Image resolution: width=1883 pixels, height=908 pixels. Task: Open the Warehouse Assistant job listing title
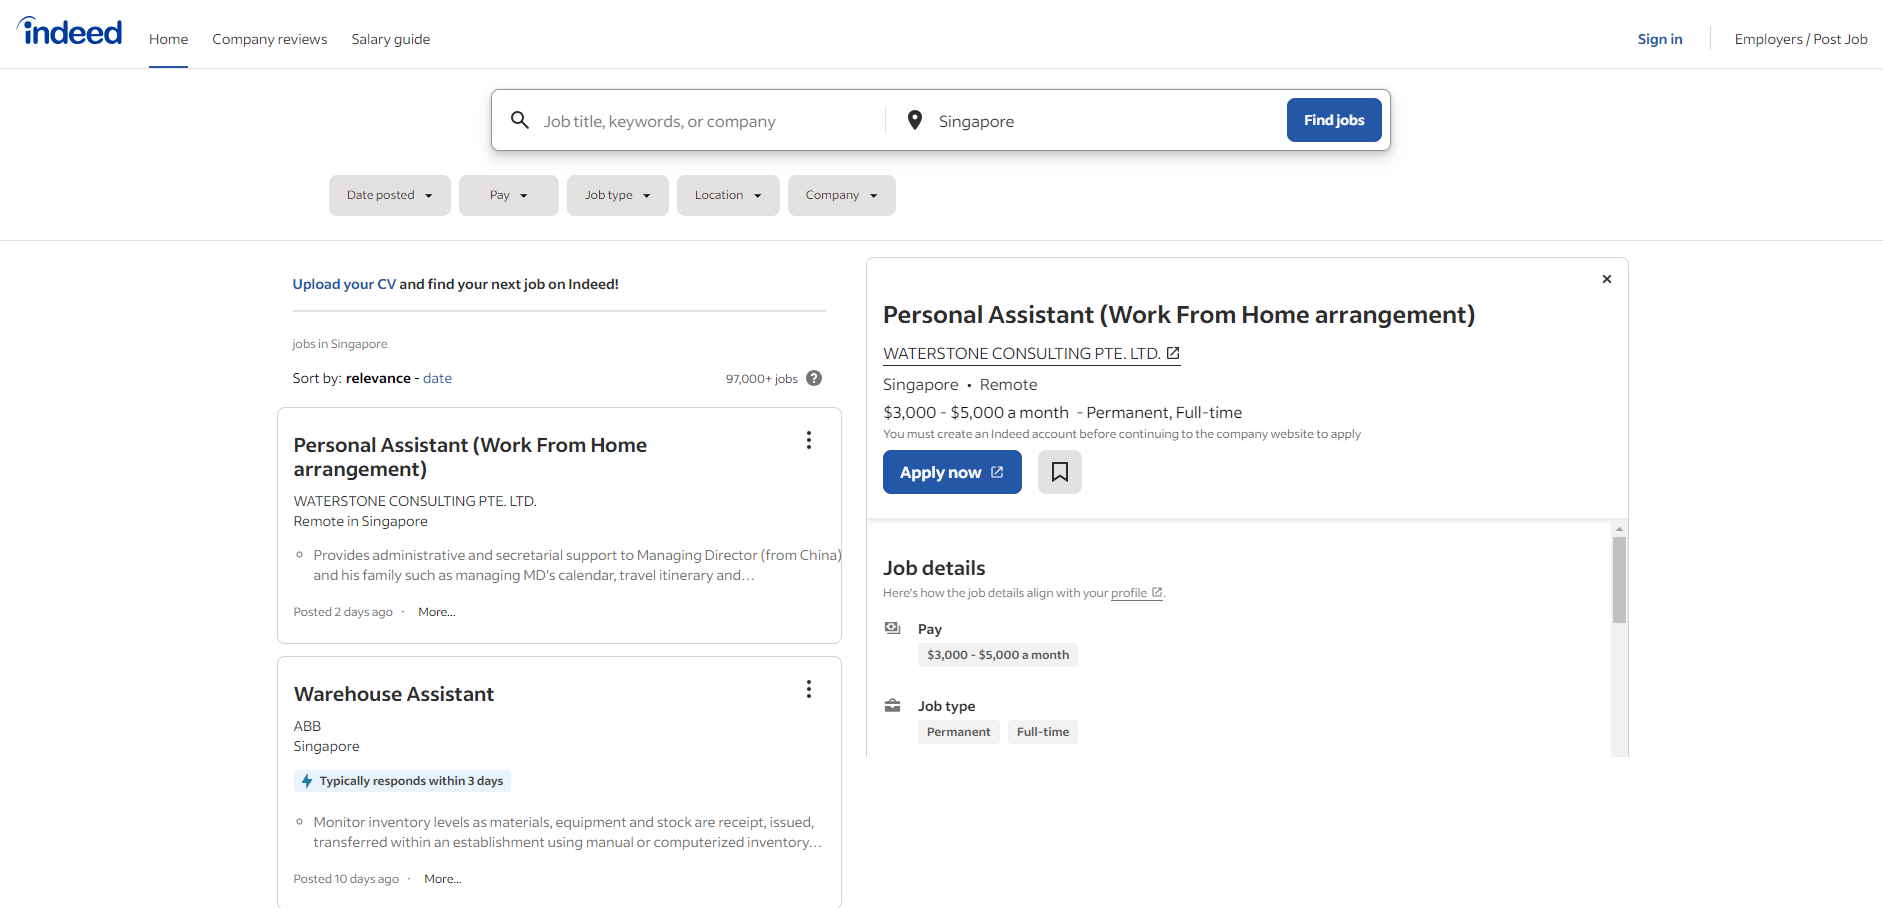(394, 694)
